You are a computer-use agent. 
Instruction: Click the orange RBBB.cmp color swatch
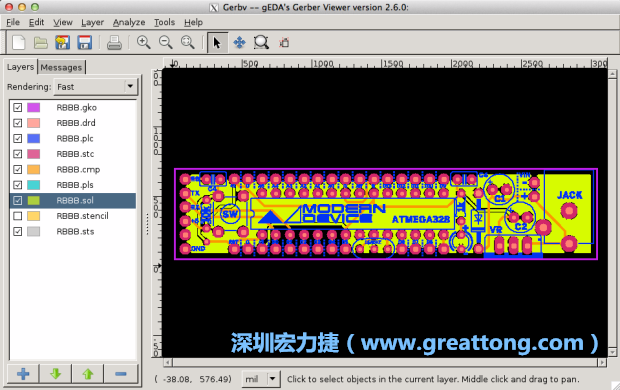coord(34,169)
